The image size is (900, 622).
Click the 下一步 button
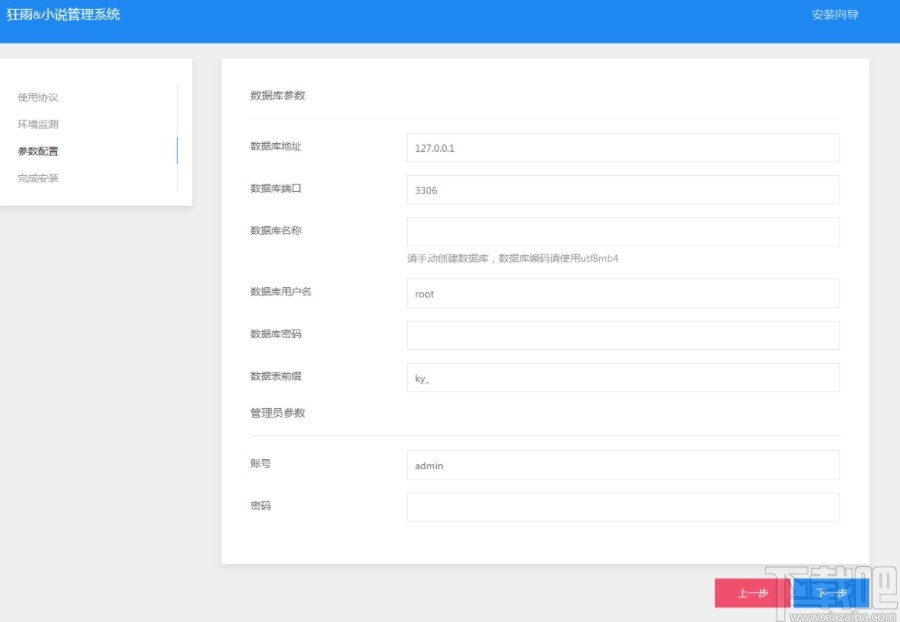(832, 592)
